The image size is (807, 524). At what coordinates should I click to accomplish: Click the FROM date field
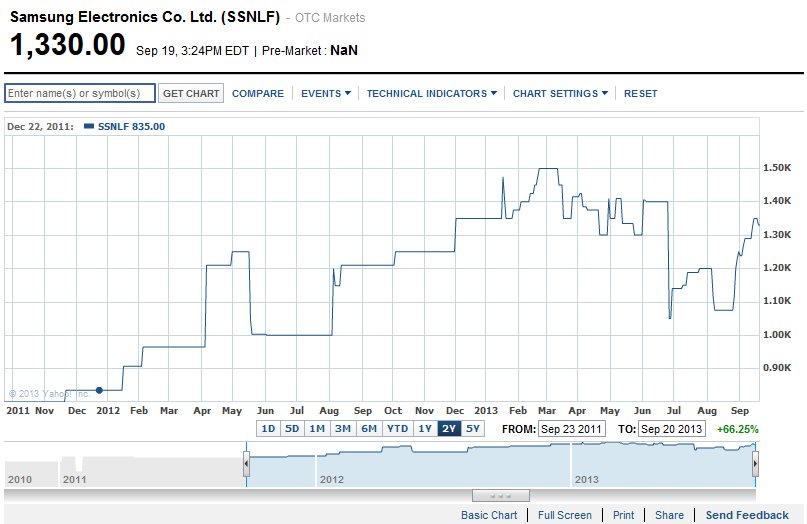point(571,429)
